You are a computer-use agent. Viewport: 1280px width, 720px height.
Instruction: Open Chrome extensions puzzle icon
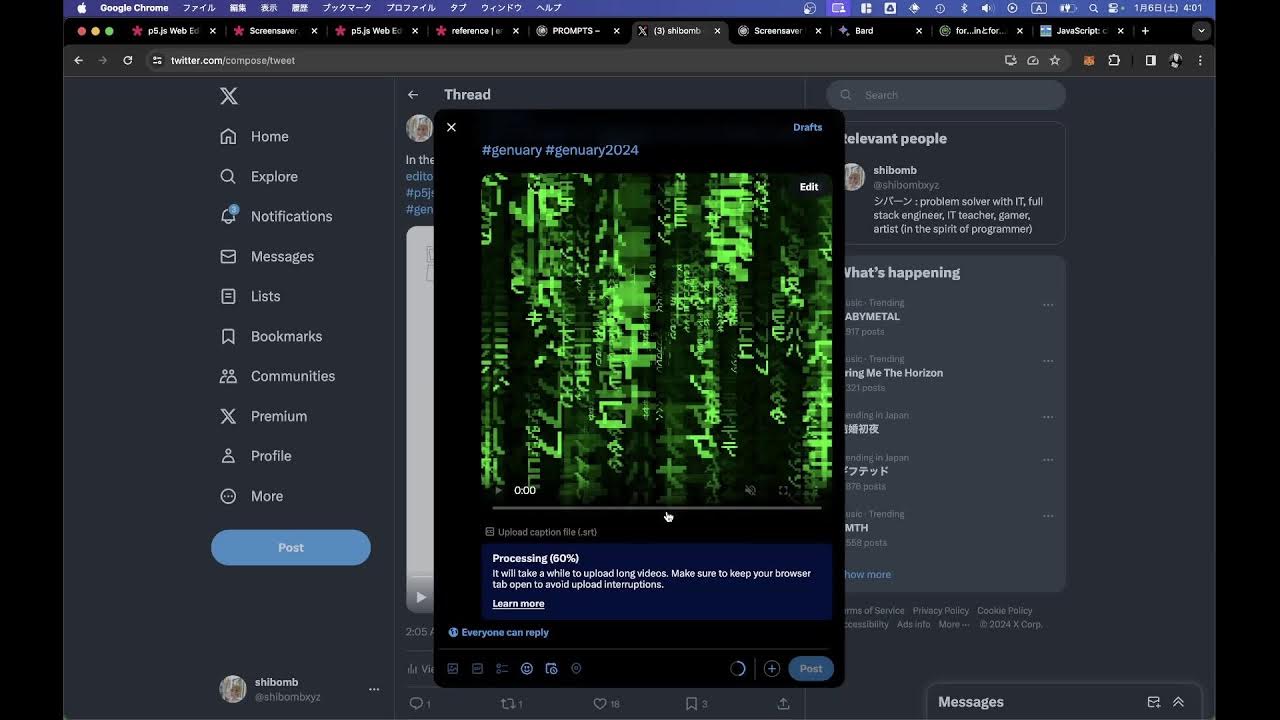[1114, 60]
